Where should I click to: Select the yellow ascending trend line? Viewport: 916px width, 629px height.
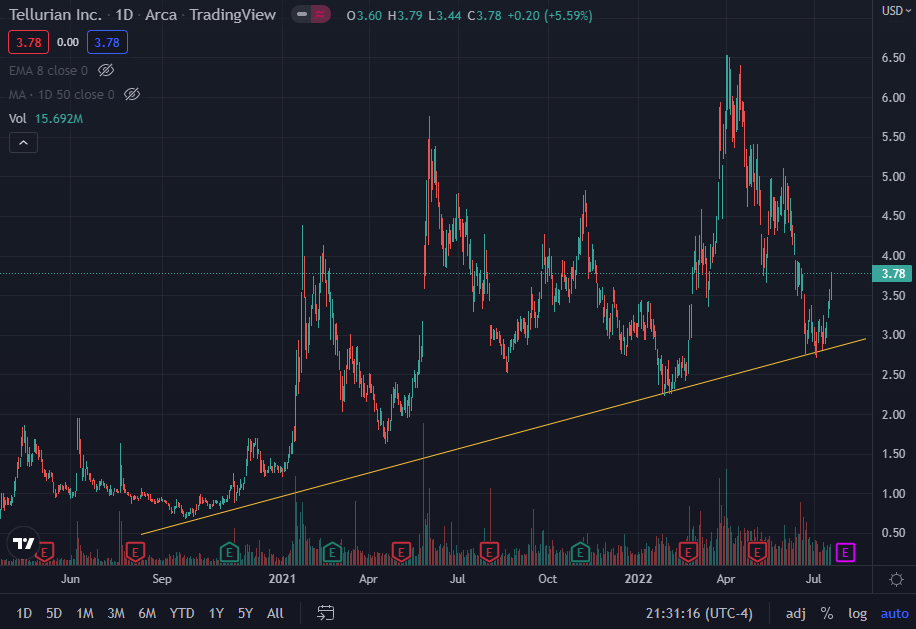coord(502,436)
